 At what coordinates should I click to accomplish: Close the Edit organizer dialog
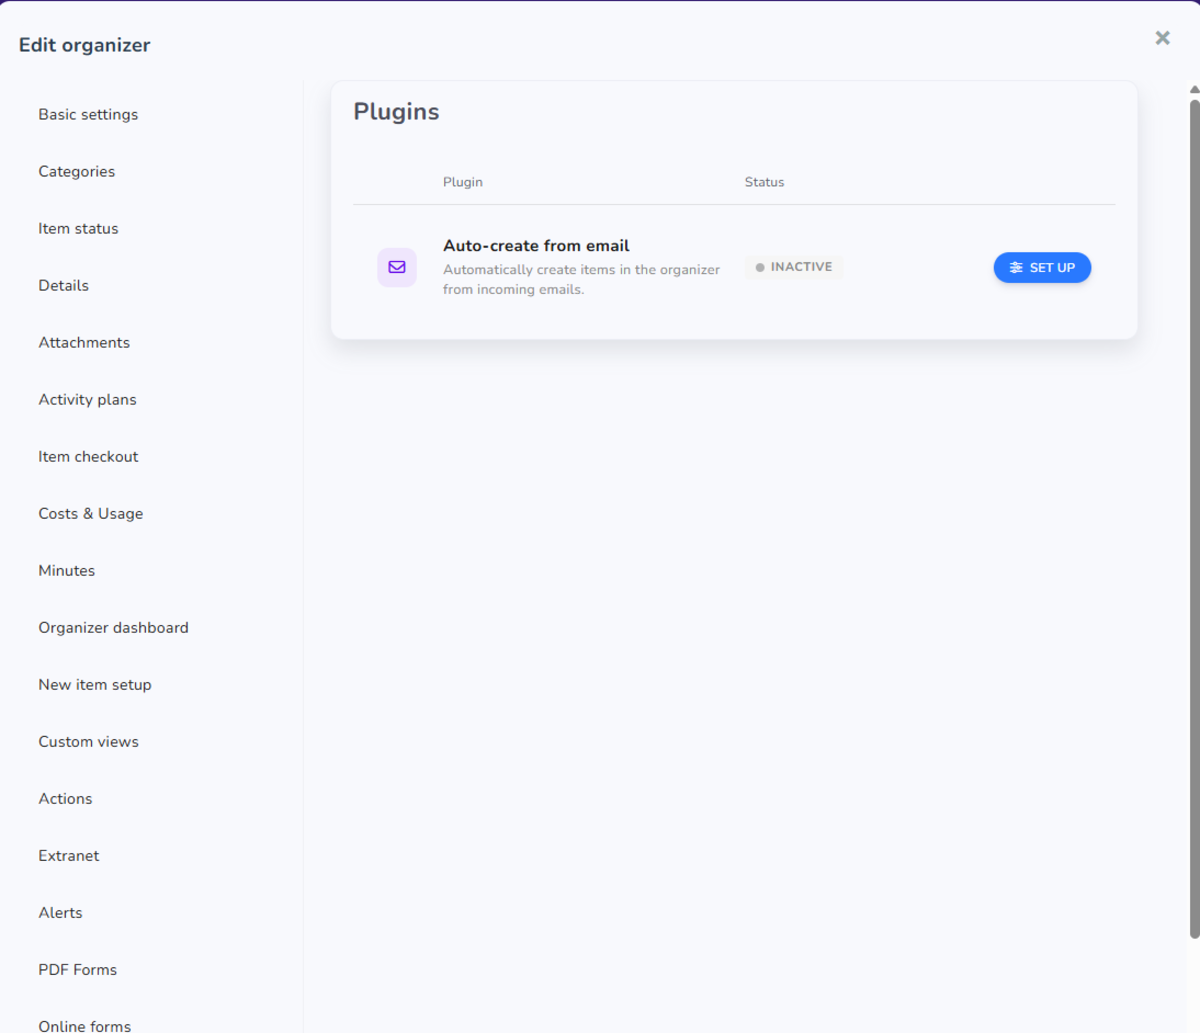pyautogui.click(x=1162, y=38)
